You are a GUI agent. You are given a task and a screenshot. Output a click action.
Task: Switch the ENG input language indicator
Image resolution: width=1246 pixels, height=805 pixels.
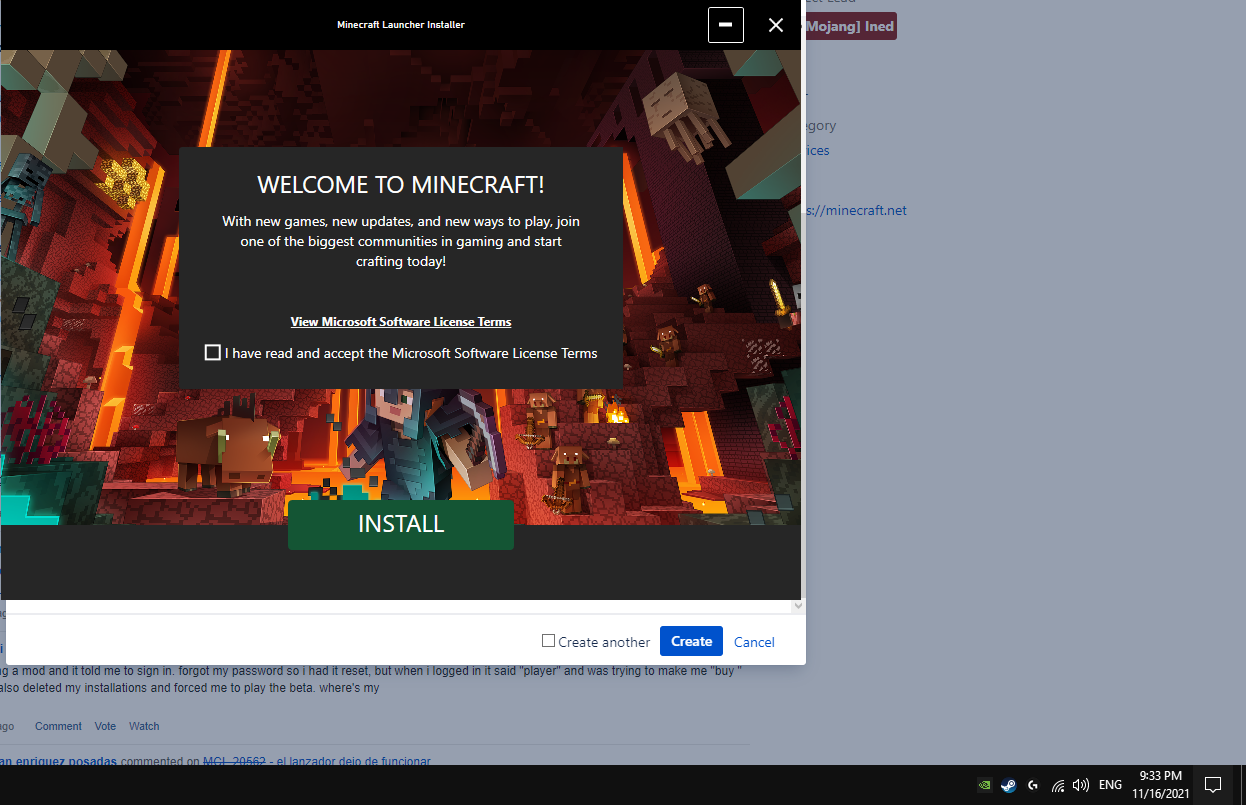(1110, 785)
